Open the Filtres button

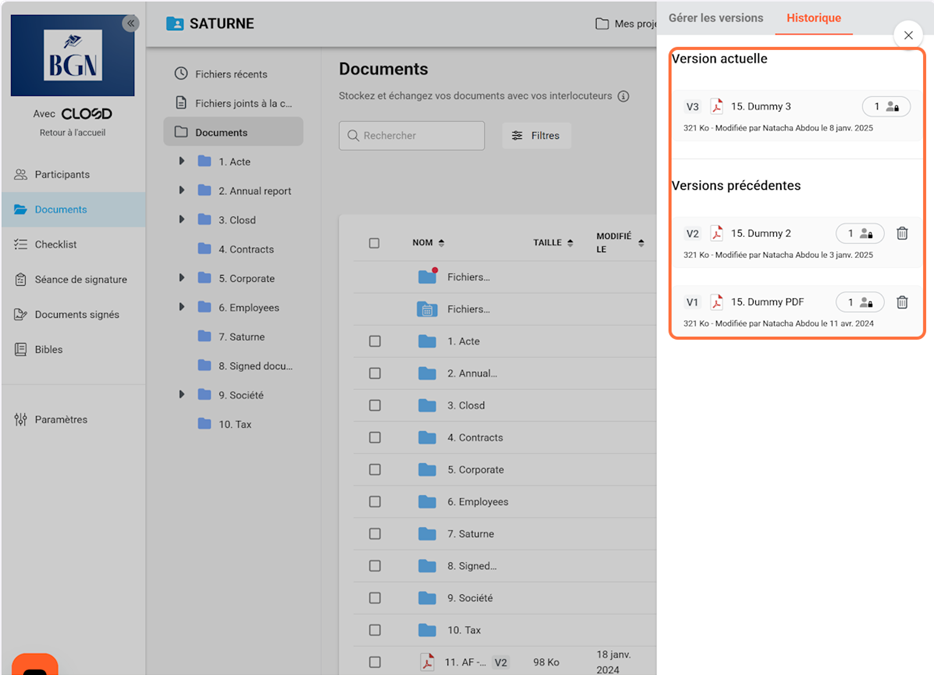(x=536, y=136)
